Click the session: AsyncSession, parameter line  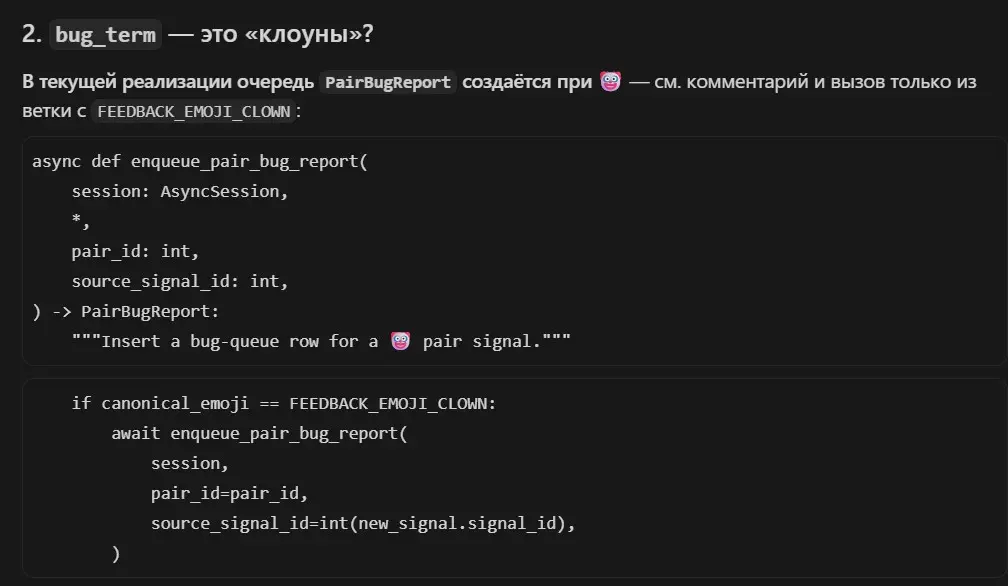180,191
